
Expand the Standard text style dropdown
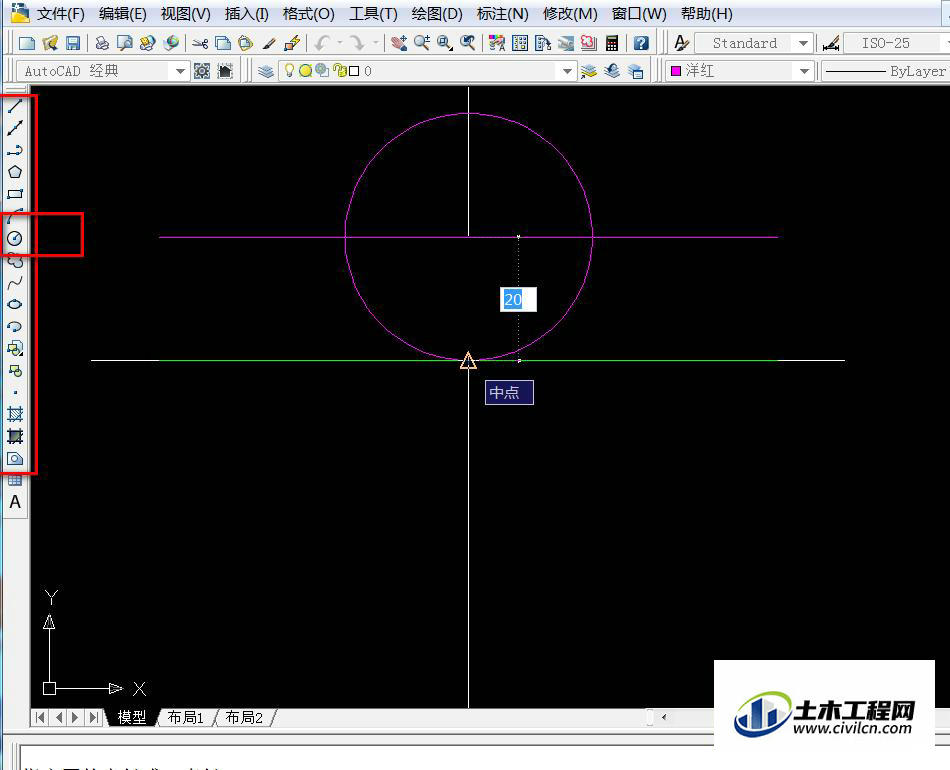coord(803,43)
